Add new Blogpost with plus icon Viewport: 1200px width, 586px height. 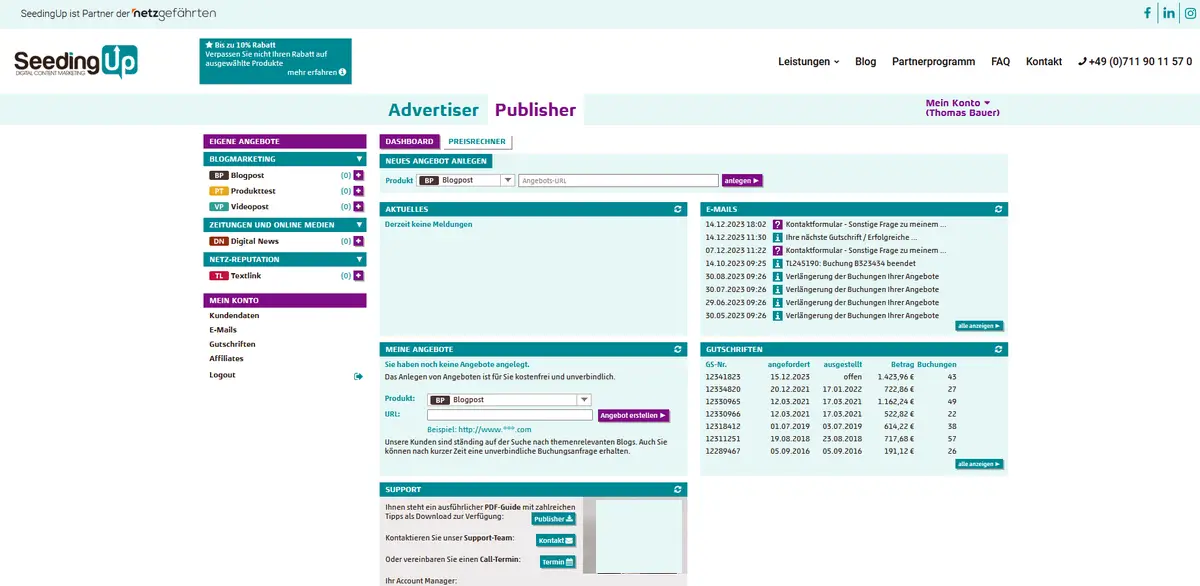point(358,175)
